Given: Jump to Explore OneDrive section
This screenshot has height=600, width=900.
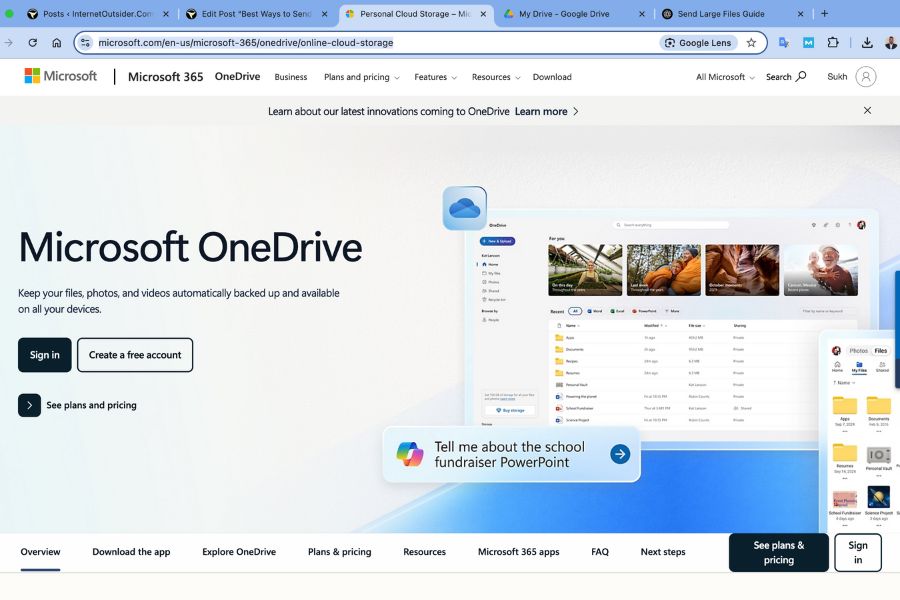Looking at the screenshot, I should coord(239,552).
